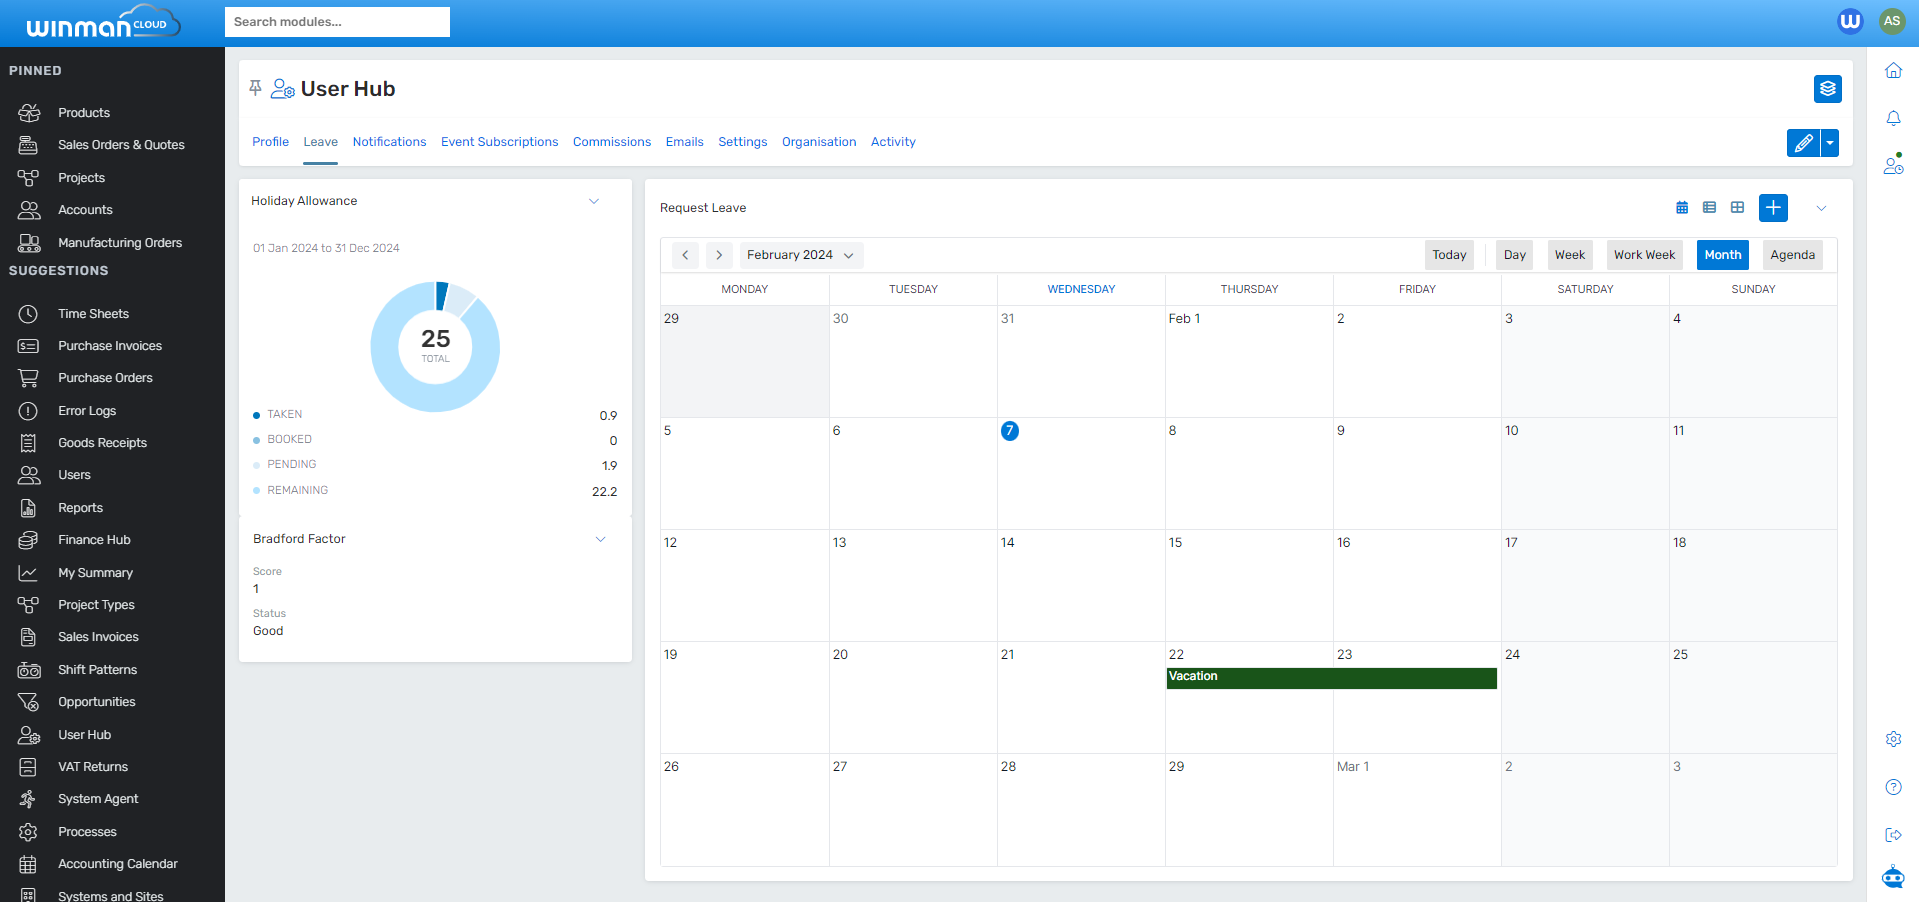1919x902 pixels.
Task: Select the calendar view icon above Request Leave
Action: click(x=1681, y=207)
